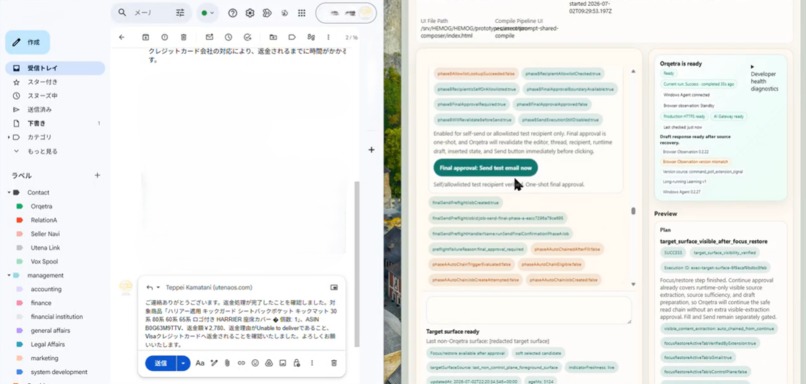Image resolution: width=806 pixels, height=384 pixels.
Task: Open the system development label
Action: coord(59,372)
